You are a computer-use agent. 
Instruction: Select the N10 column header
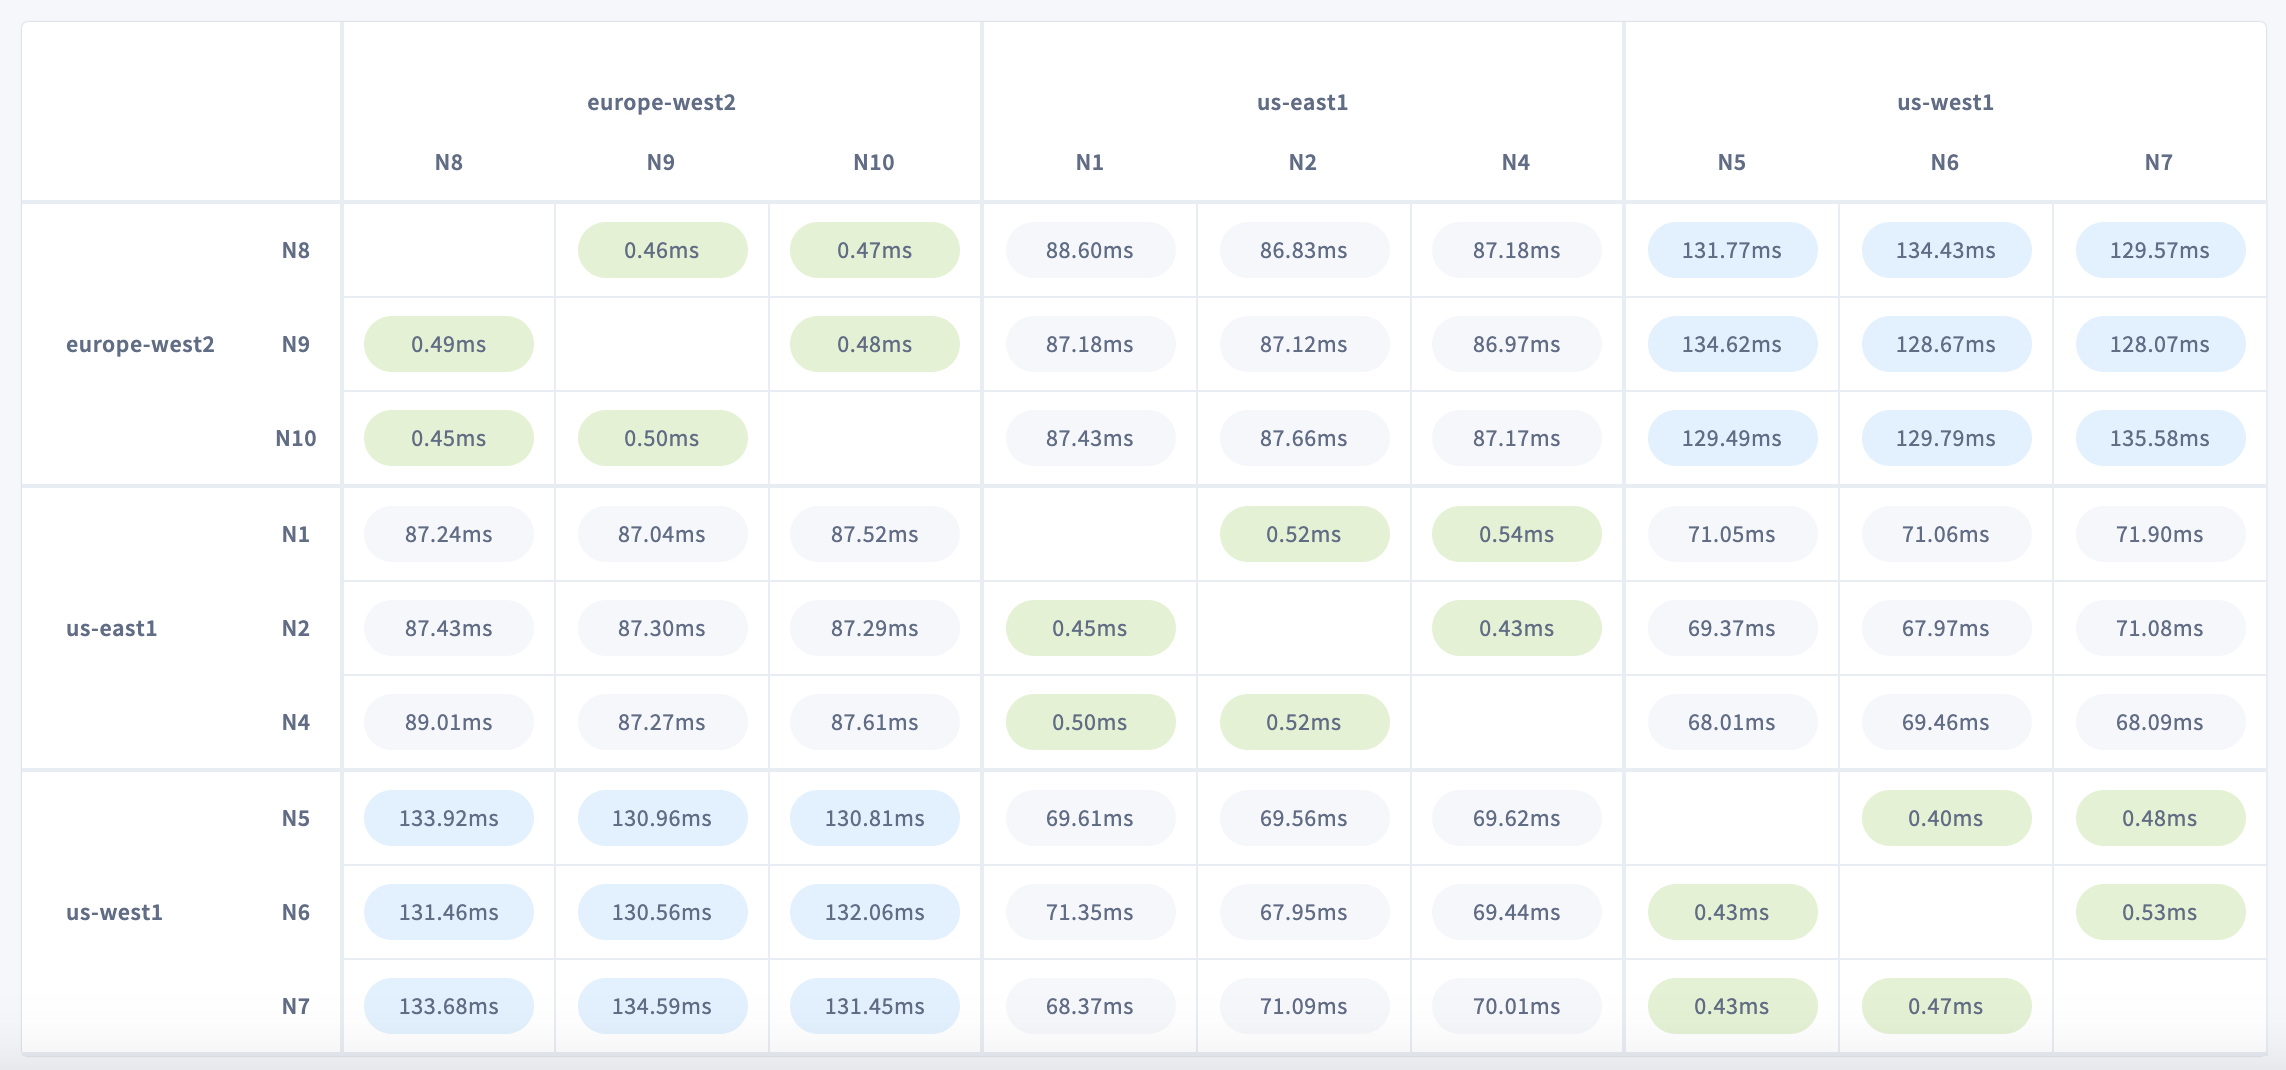(x=874, y=162)
